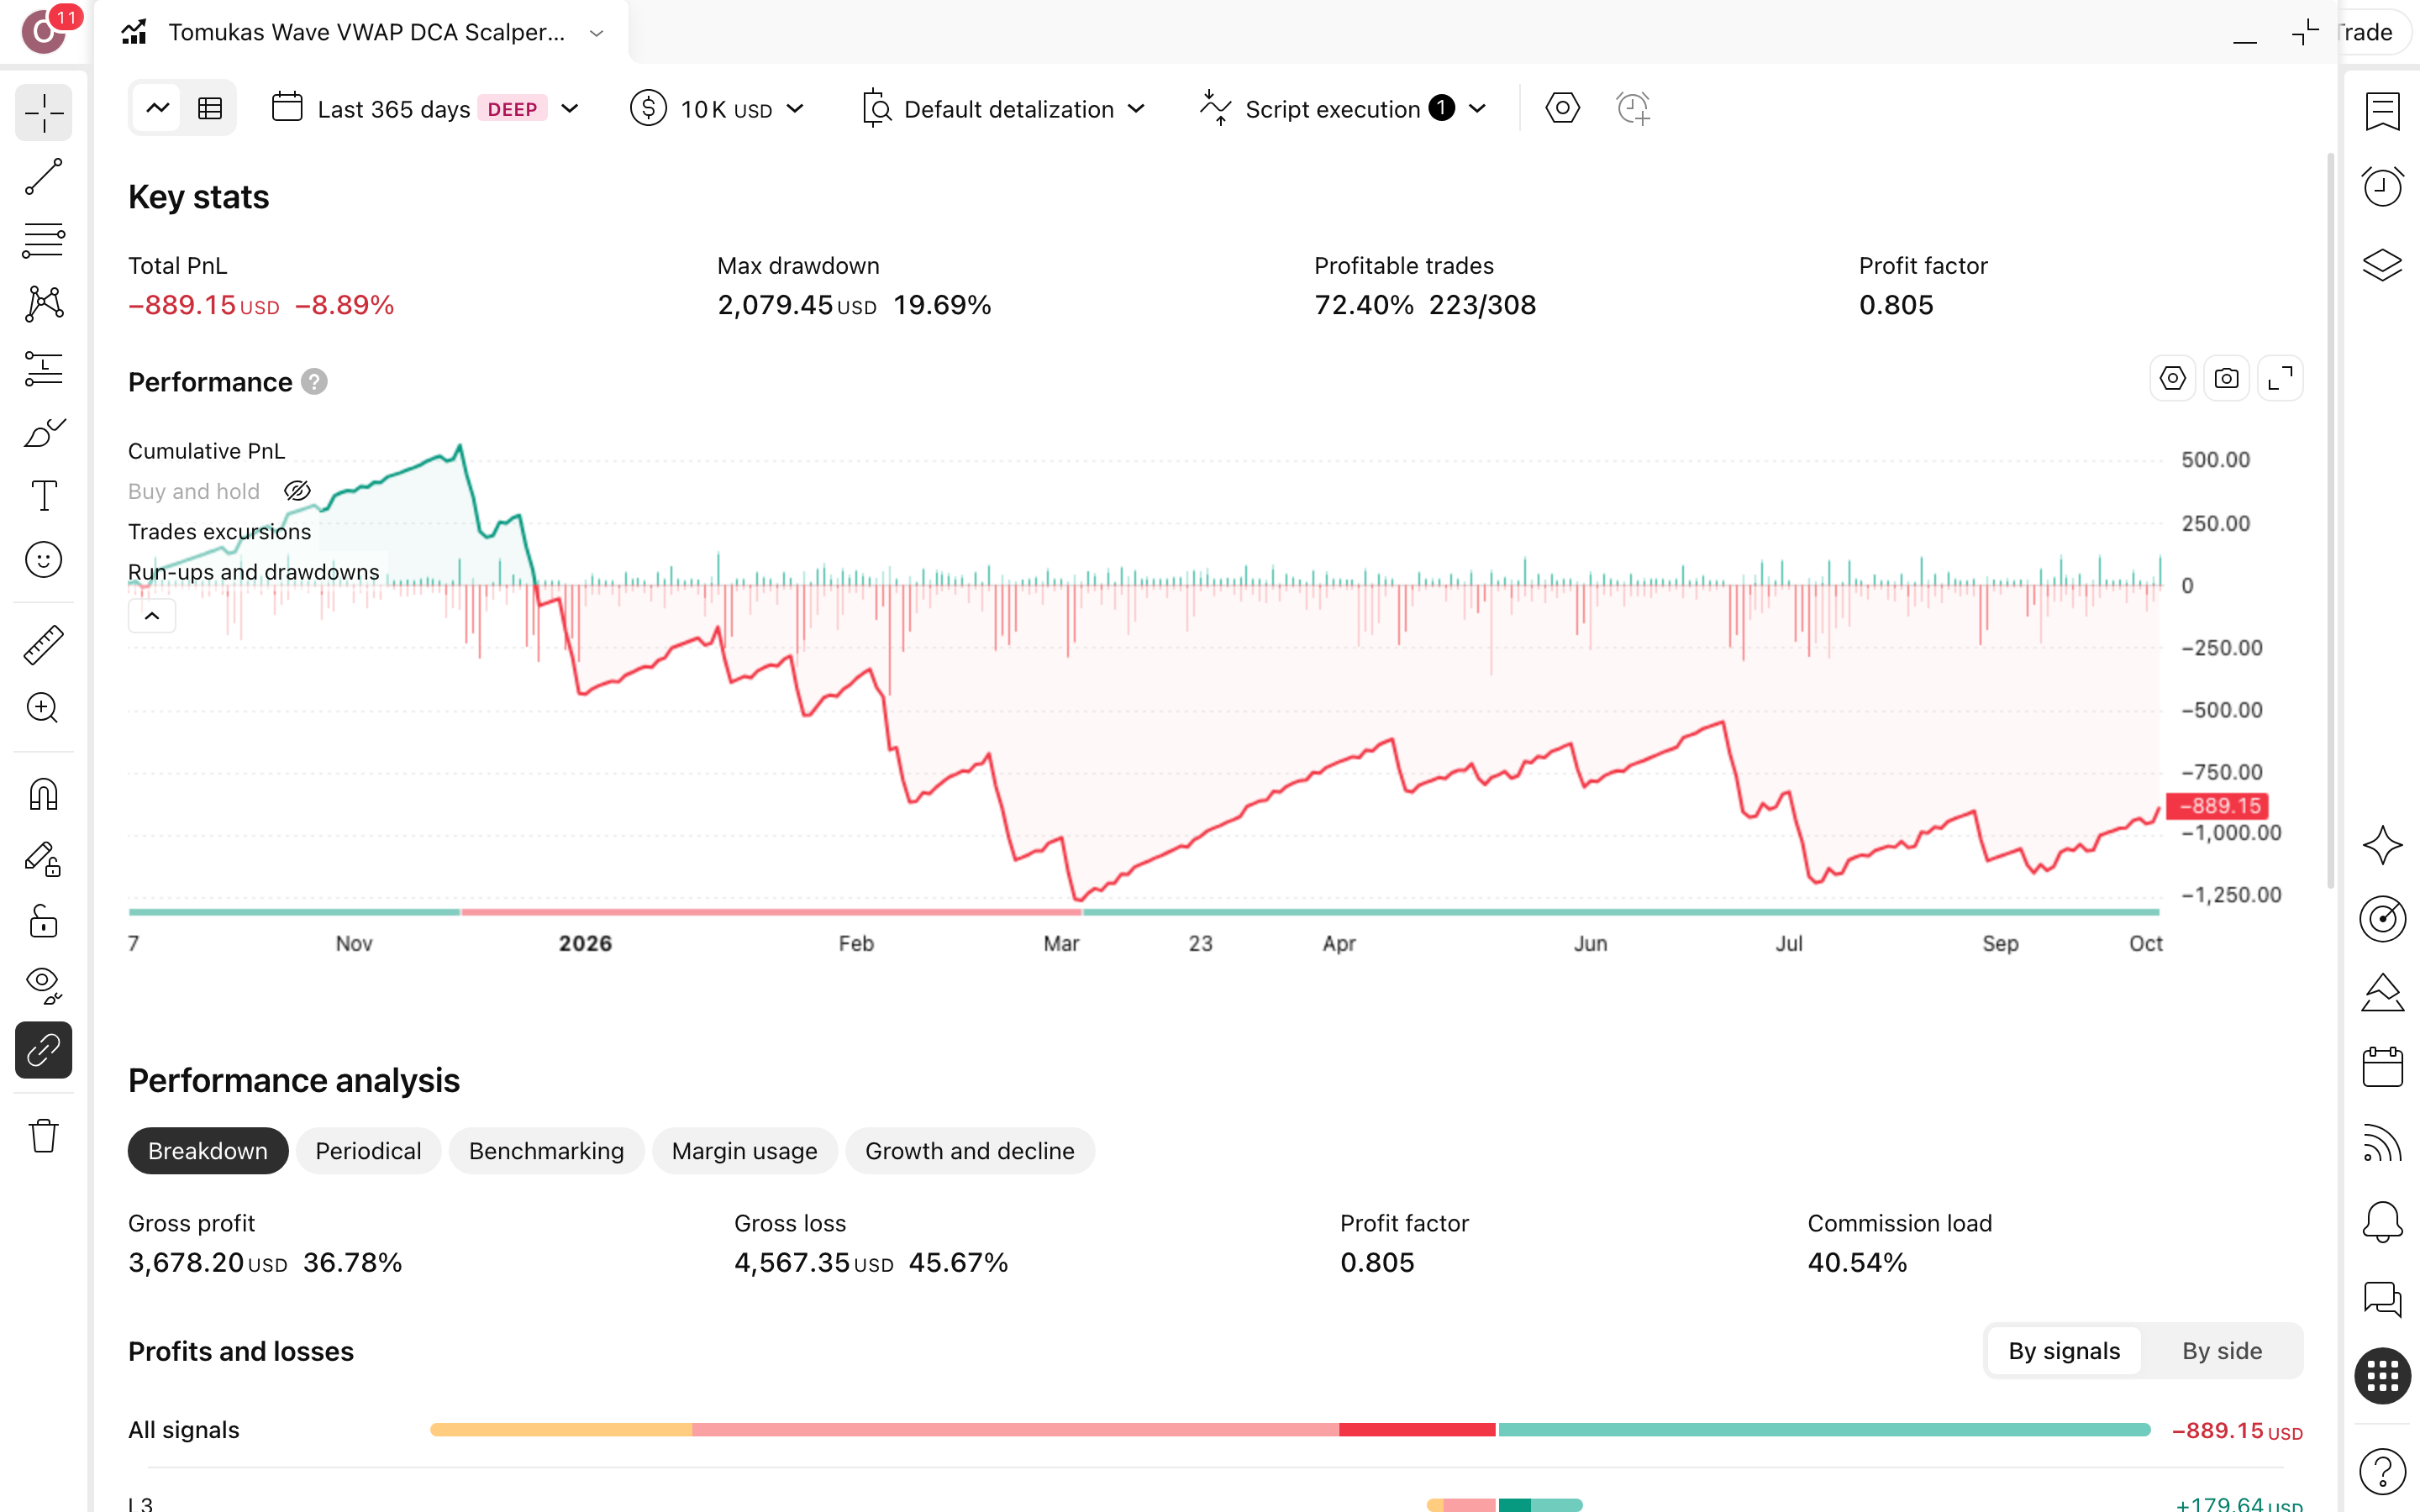Toggle hide all drawings eye icon

(x=44, y=986)
